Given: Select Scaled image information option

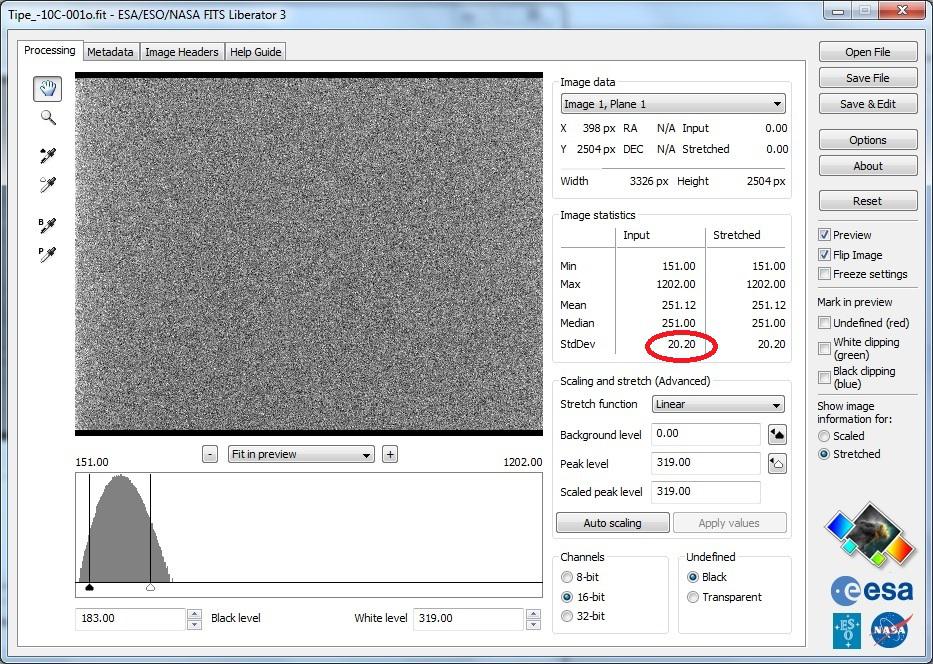Looking at the screenshot, I should pos(824,436).
